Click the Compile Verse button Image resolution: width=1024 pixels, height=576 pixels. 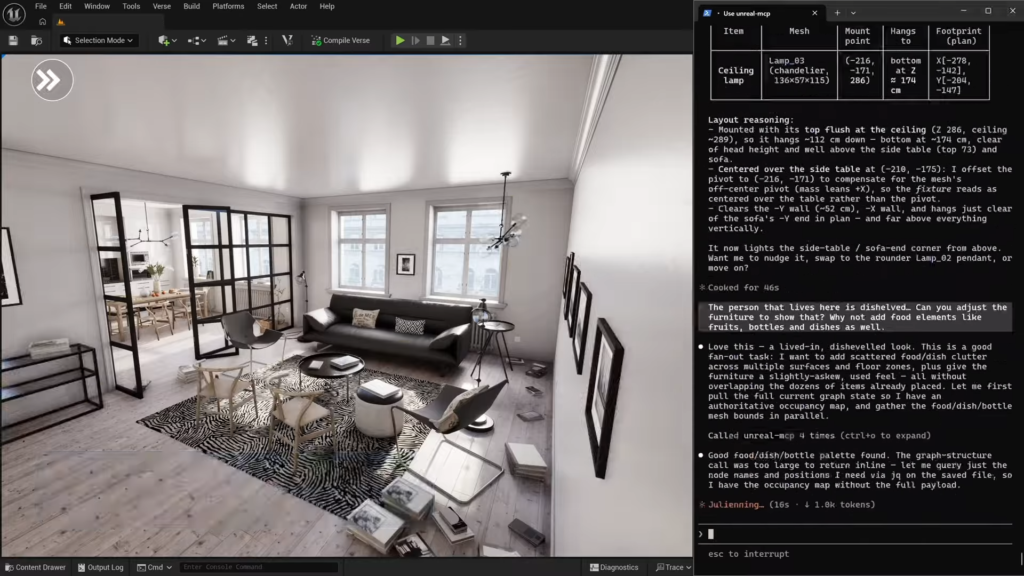tap(340, 40)
